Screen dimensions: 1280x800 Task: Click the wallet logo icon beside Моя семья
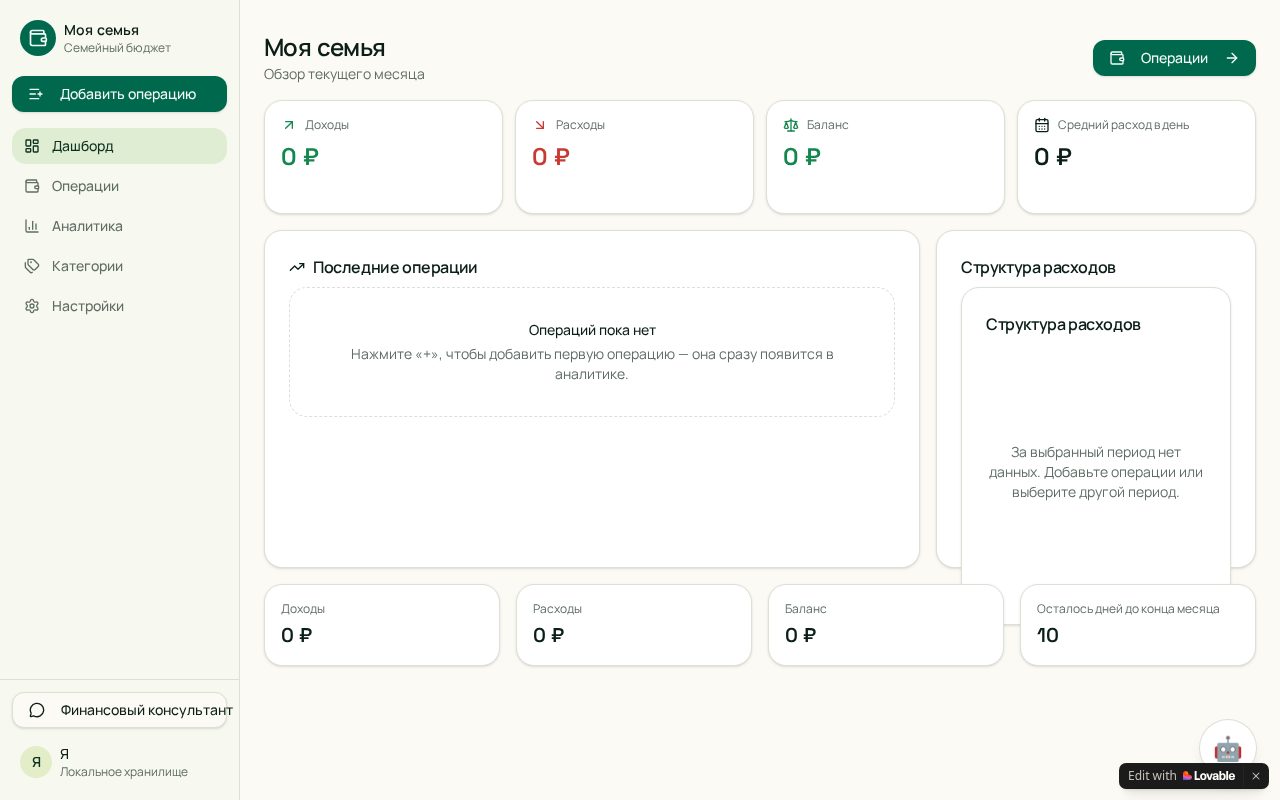[x=38, y=38]
